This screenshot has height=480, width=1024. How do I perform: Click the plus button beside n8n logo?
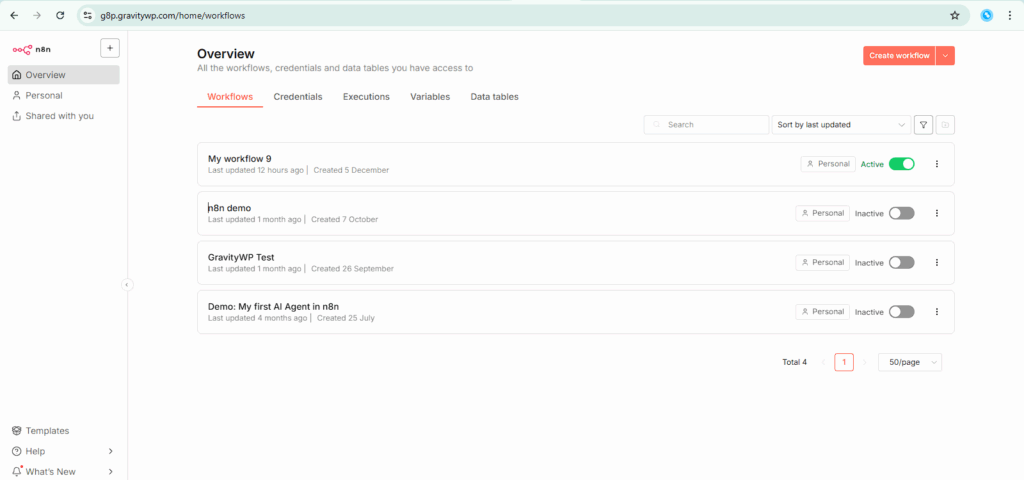110,48
